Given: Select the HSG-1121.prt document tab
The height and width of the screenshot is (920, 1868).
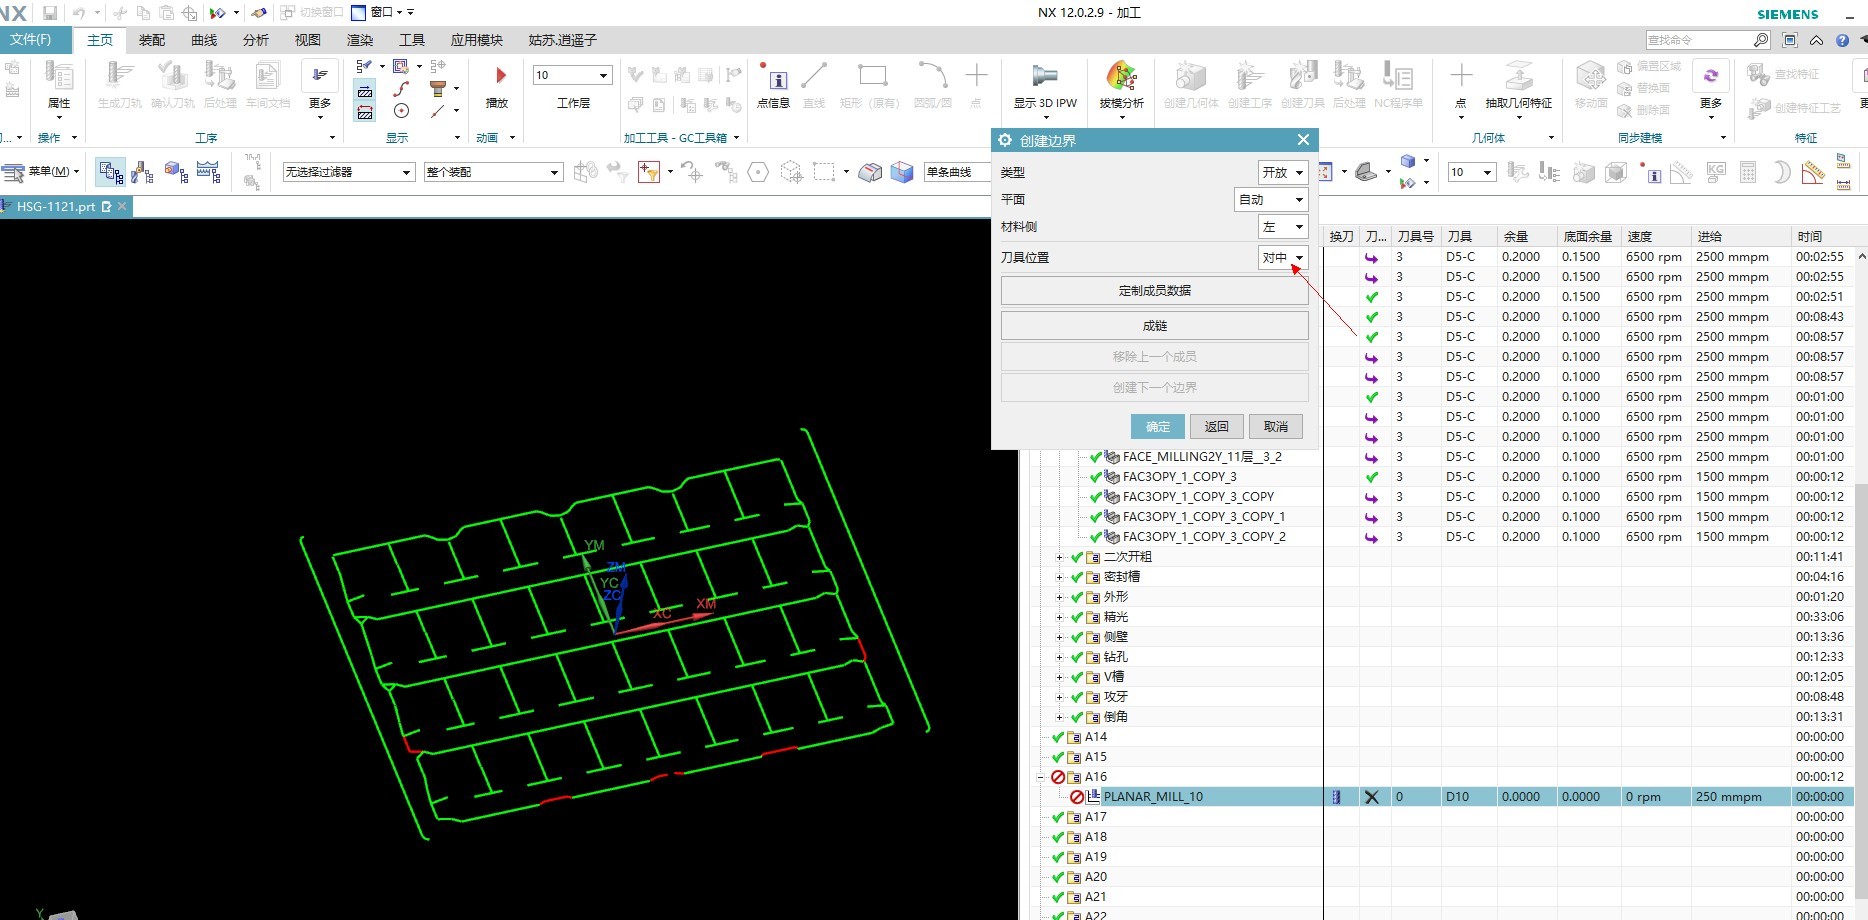Looking at the screenshot, I should click(x=64, y=206).
